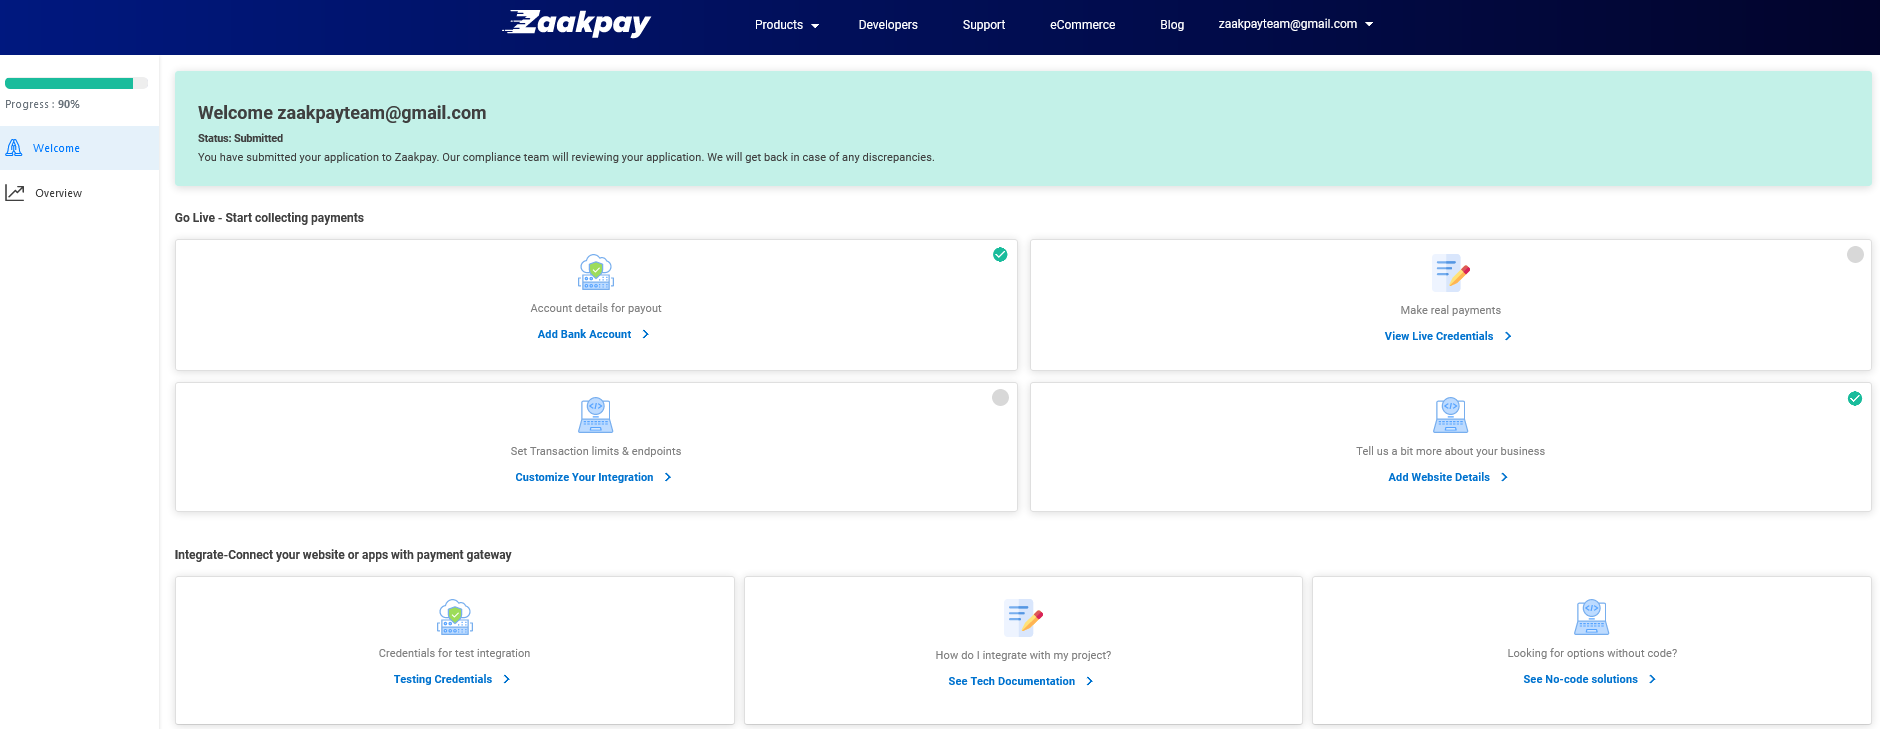Click the 'Progress : 90%' text

click(x=42, y=104)
